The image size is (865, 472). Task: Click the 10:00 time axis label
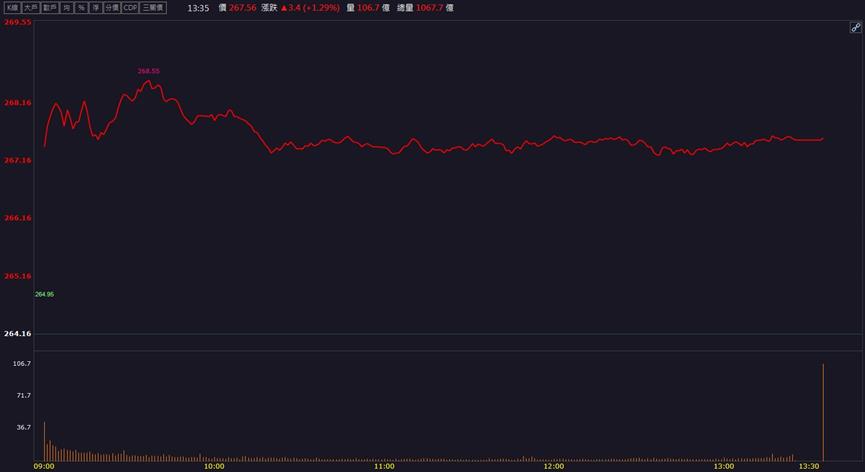tap(214, 466)
